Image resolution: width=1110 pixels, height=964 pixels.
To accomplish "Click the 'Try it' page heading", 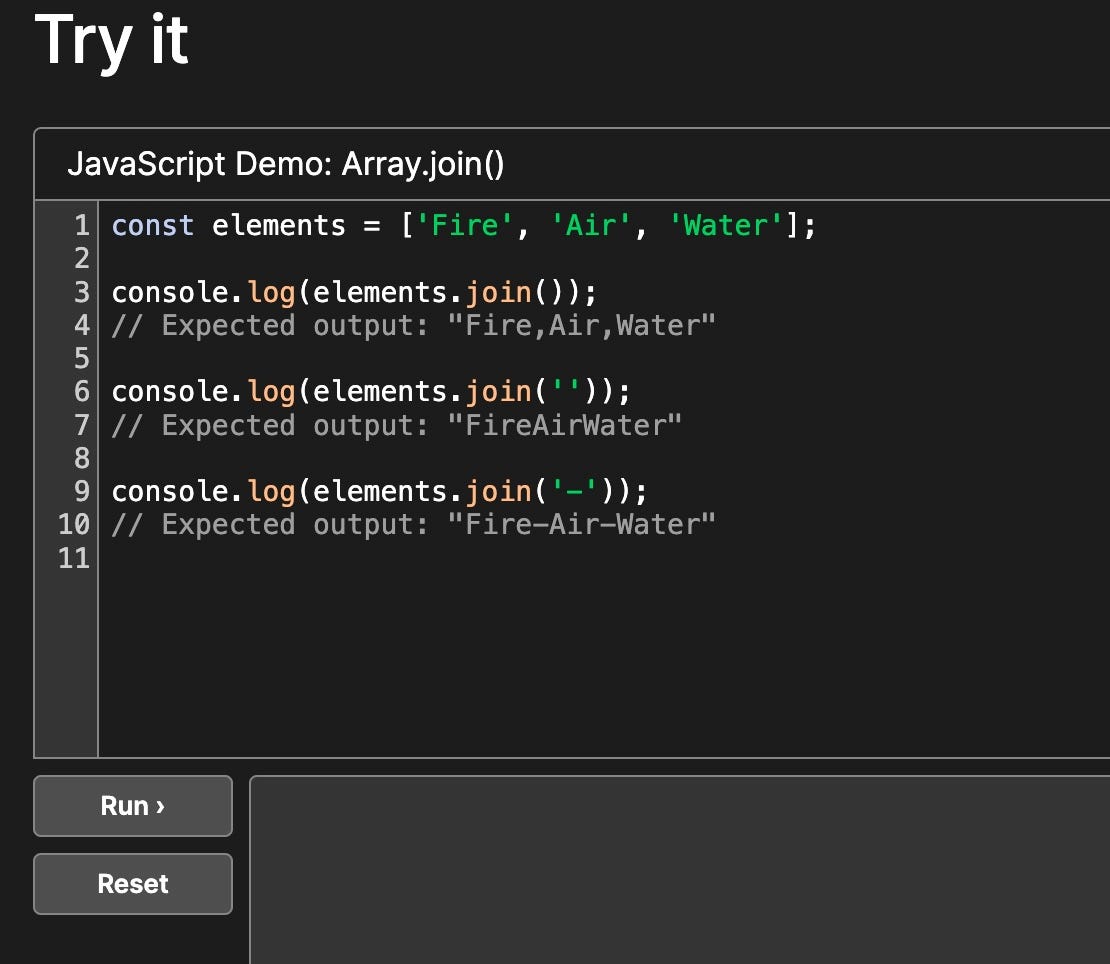I will coord(111,40).
